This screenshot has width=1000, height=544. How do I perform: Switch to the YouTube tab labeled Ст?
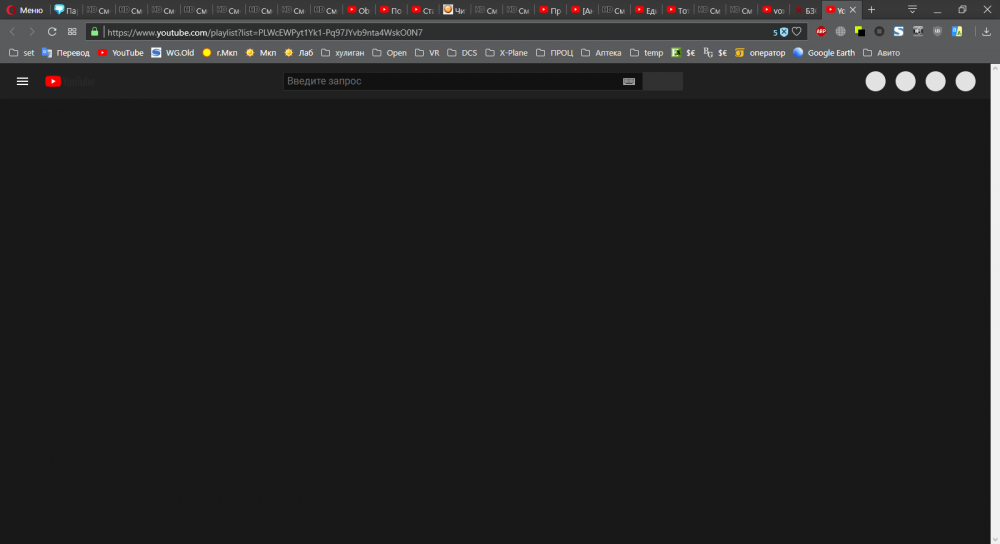pos(423,10)
